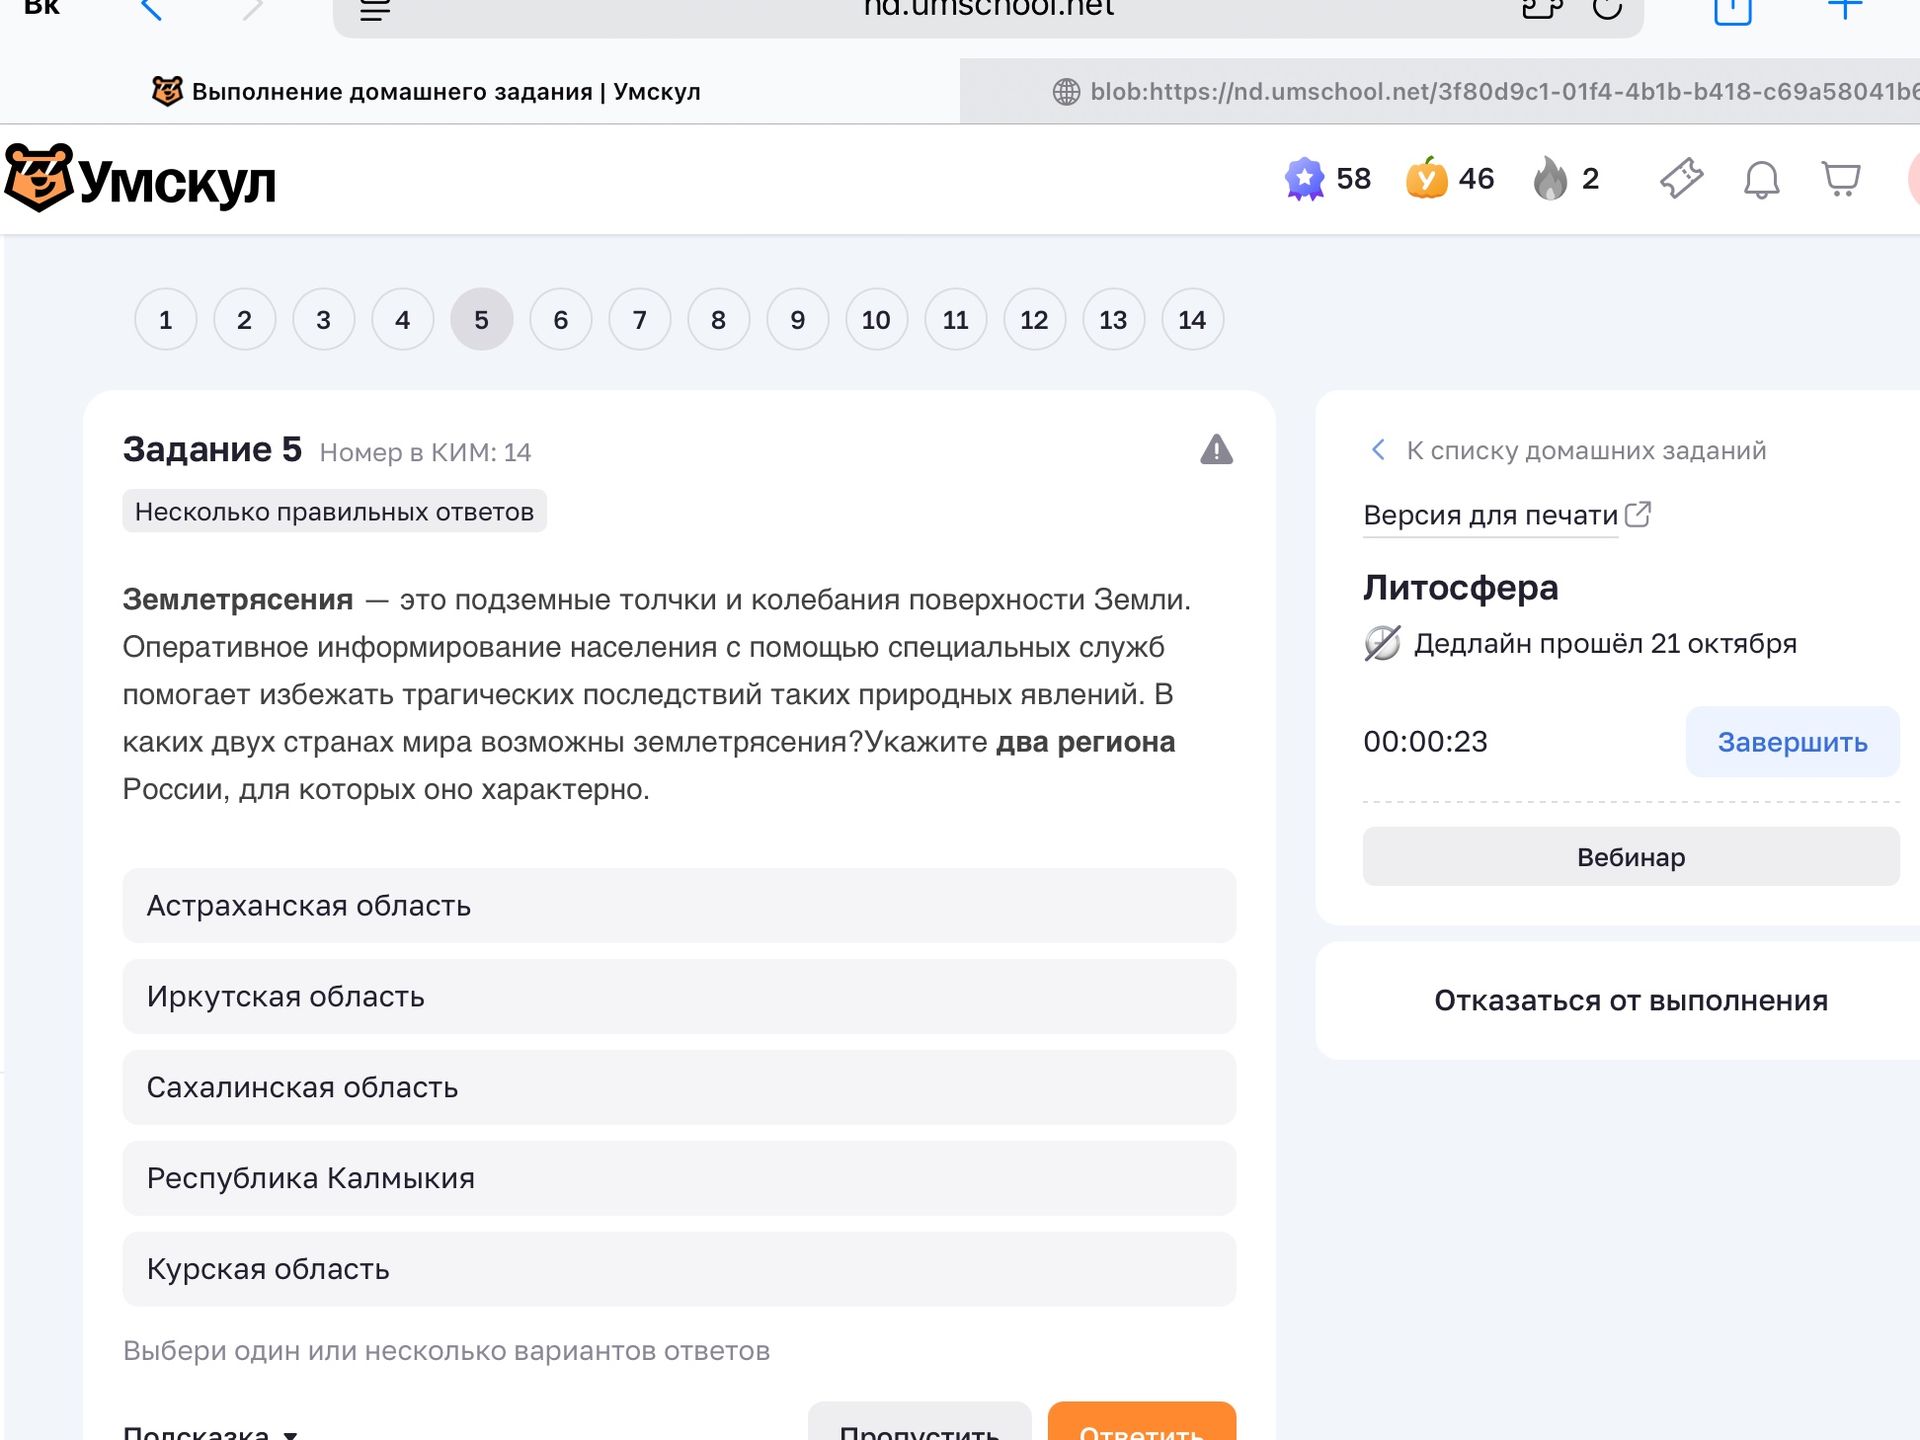Image resolution: width=1920 pixels, height=1440 pixels.
Task: Select answer Астраханская область
Action: pyautogui.click(x=679, y=905)
